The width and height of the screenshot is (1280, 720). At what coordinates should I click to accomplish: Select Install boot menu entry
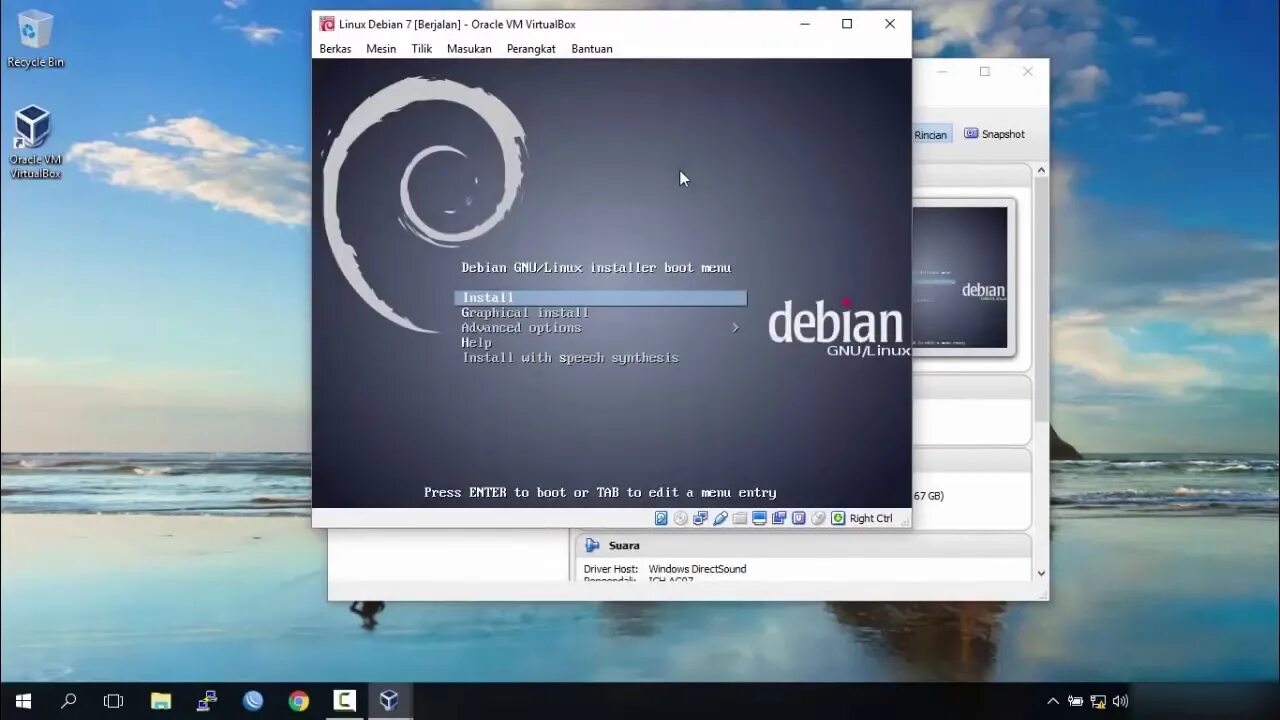tap(601, 298)
